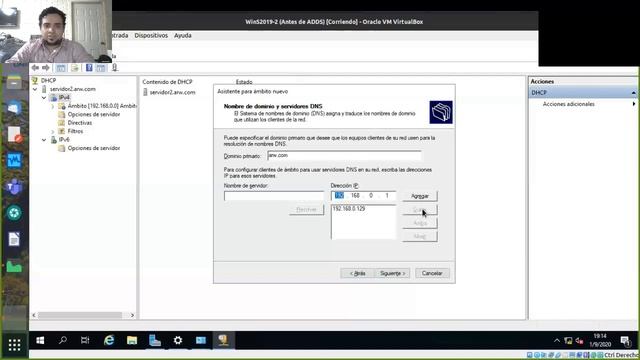Screen dimensions: 640x360
Task: Click the DHCP root node icon
Action: click(35, 80)
